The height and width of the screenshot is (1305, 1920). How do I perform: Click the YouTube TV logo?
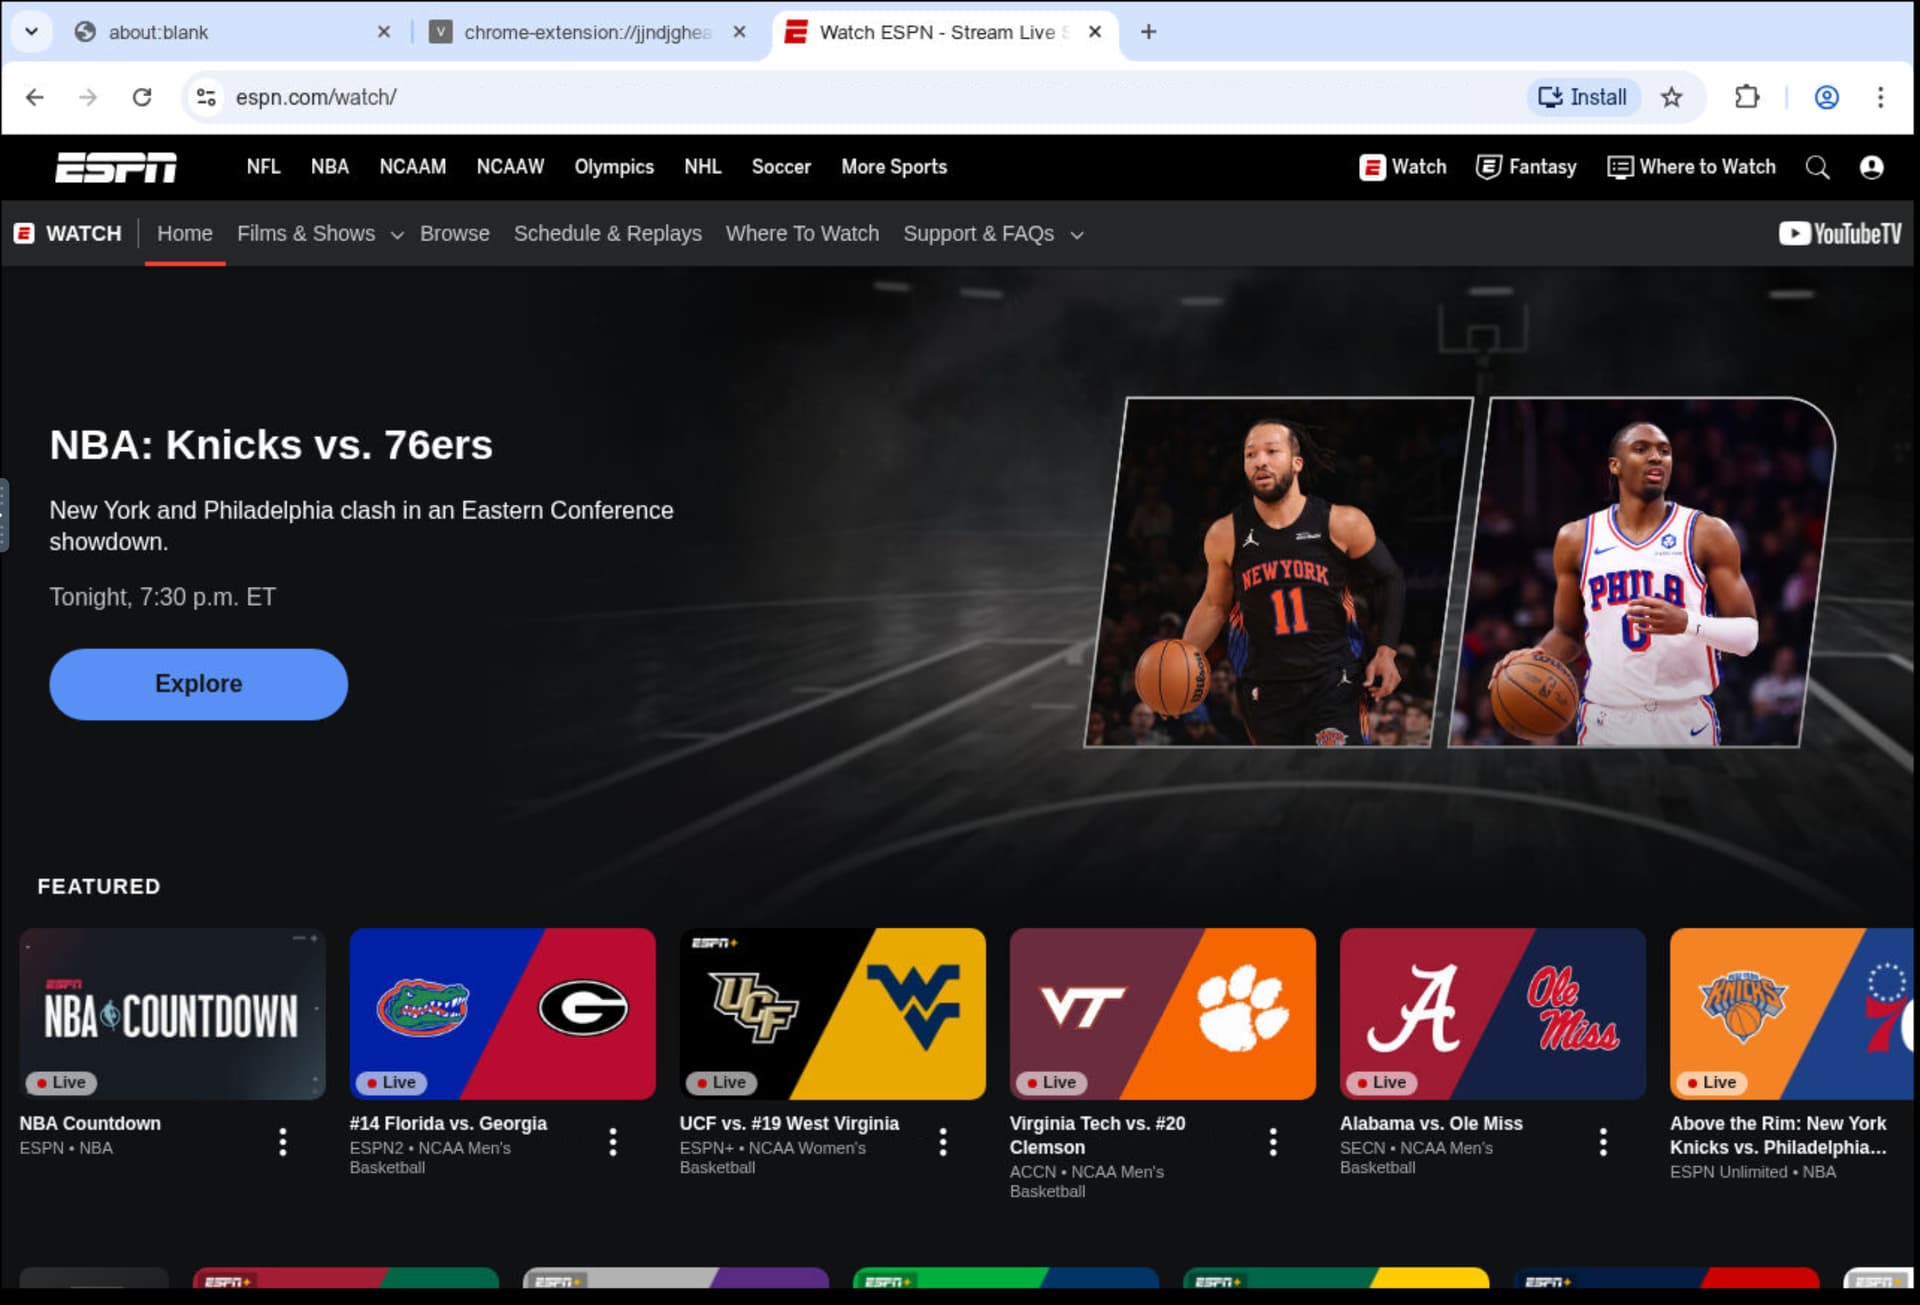pyautogui.click(x=1839, y=233)
